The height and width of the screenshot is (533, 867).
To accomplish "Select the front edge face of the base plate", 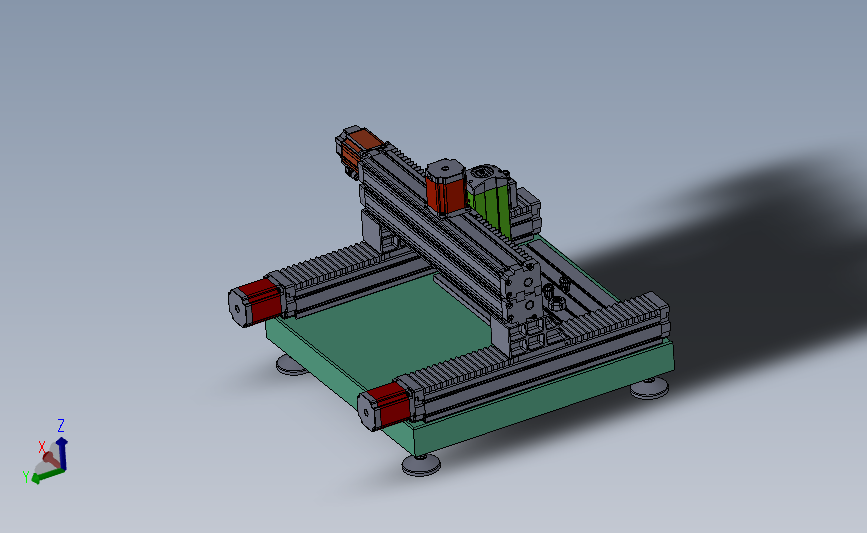I will click(545, 398).
